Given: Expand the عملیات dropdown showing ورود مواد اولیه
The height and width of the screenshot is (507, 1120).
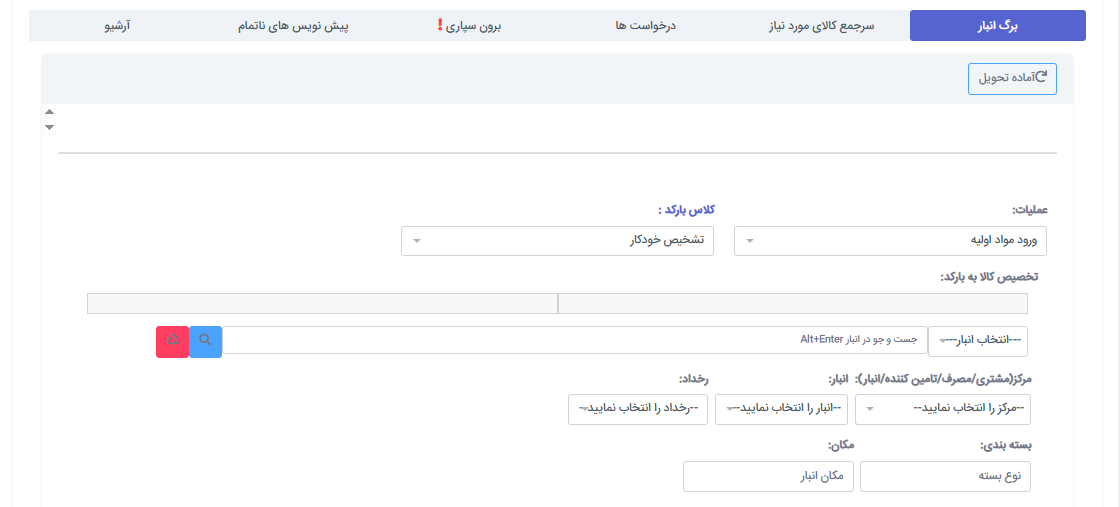Looking at the screenshot, I should 890,241.
